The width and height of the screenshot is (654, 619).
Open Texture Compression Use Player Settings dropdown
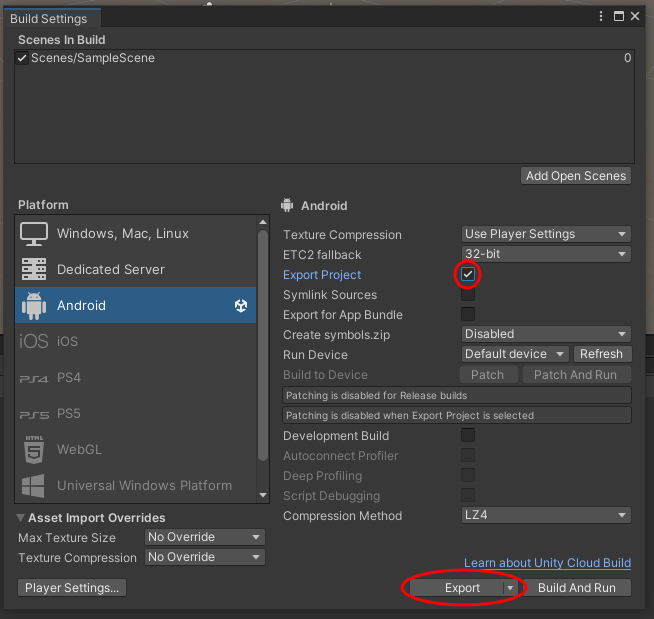click(546, 234)
